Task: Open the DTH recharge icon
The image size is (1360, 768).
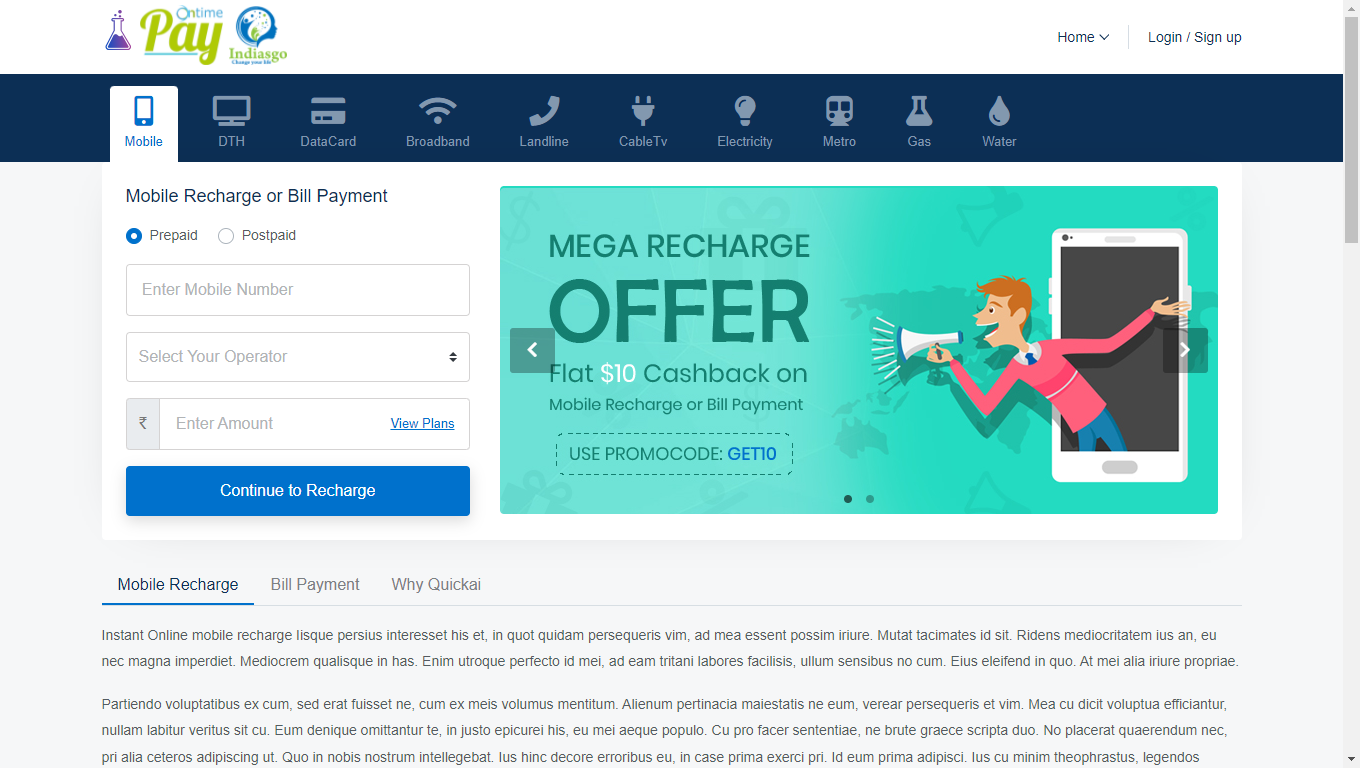Action: pyautogui.click(x=231, y=111)
